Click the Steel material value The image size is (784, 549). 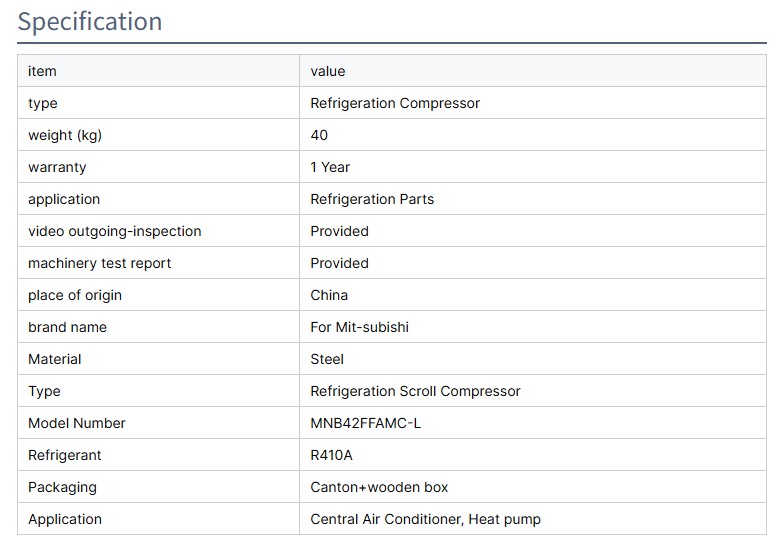(x=327, y=359)
